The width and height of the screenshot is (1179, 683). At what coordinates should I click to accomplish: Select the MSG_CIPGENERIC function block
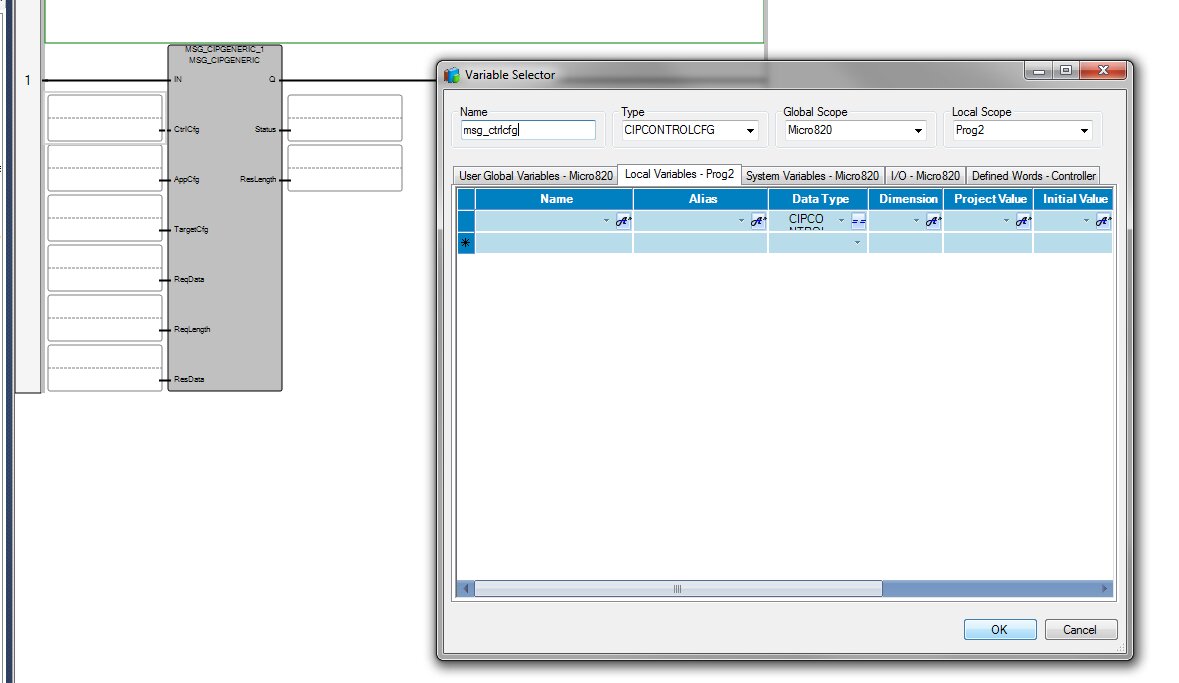tap(225, 218)
